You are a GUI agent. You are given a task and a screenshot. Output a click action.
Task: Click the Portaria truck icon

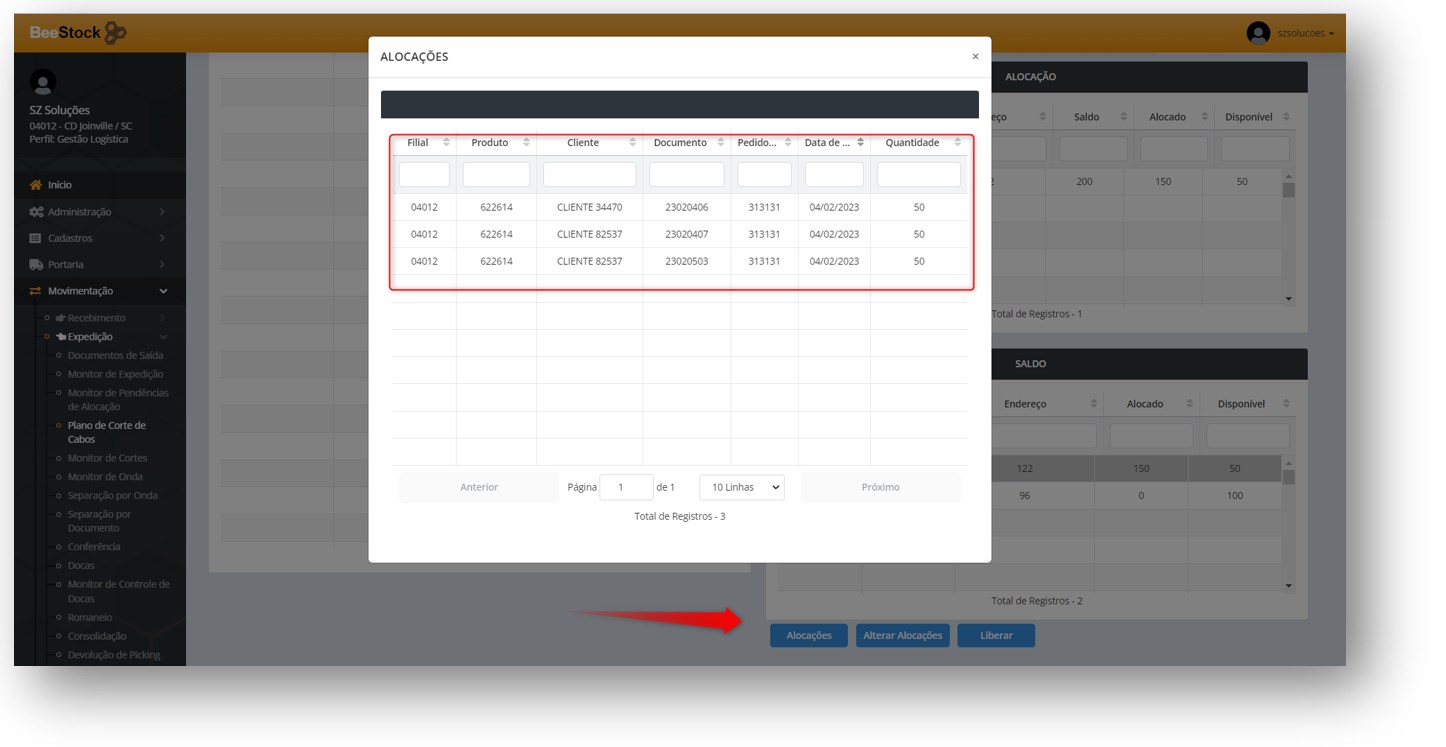[36, 265]
